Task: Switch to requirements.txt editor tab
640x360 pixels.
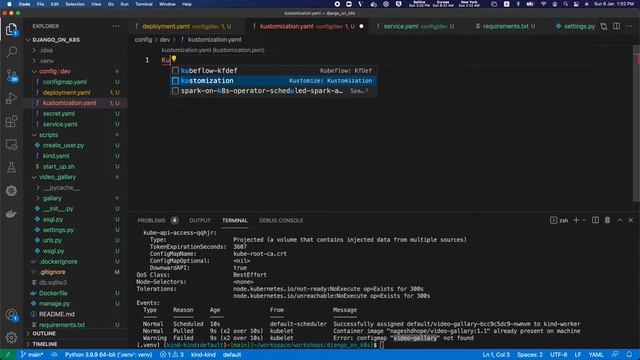Action: pyautogui.click(x=505, y=26)
